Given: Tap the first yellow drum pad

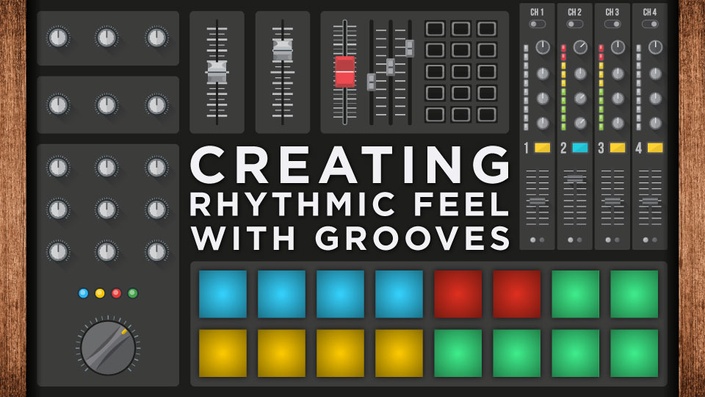Looking at the screenshot, I should (x=223, y=353).
